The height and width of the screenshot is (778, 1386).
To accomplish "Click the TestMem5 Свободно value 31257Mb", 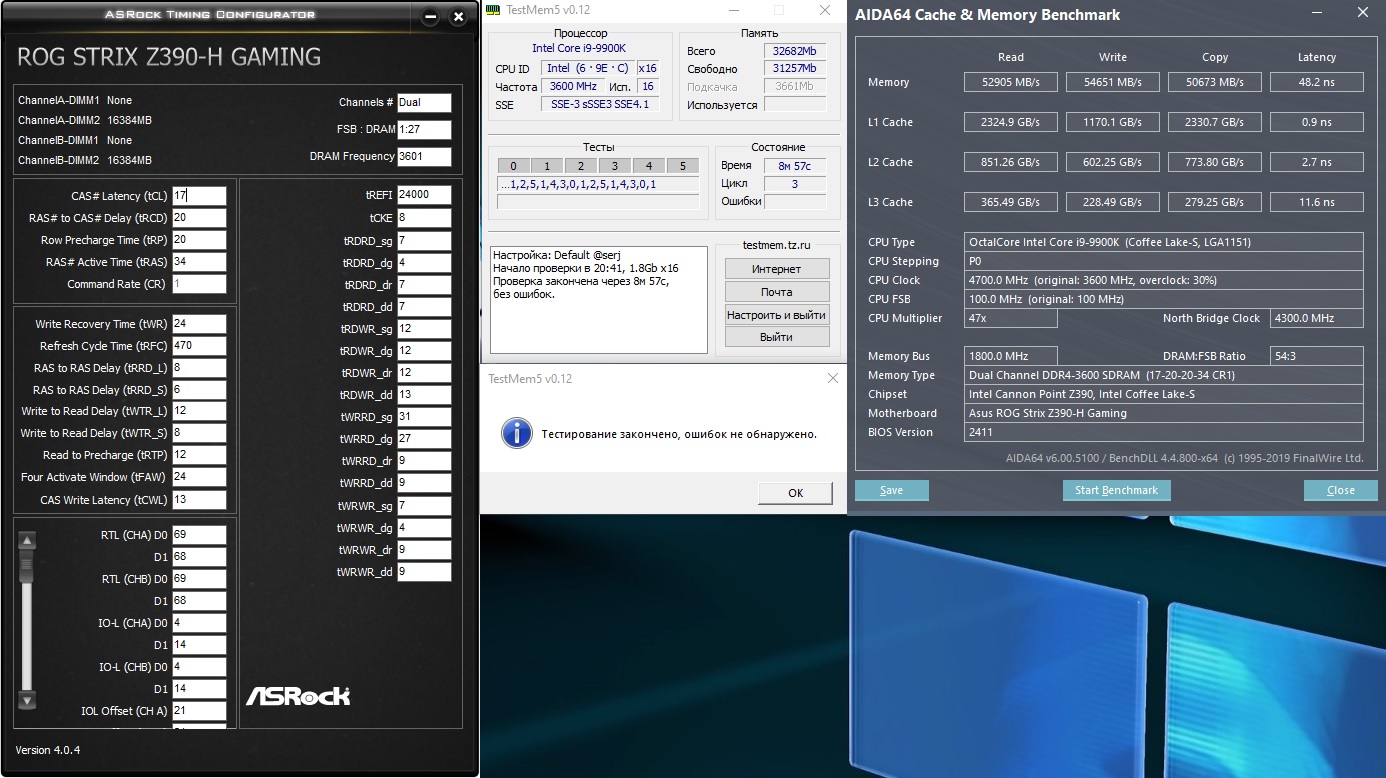I will tap(795, 69).
